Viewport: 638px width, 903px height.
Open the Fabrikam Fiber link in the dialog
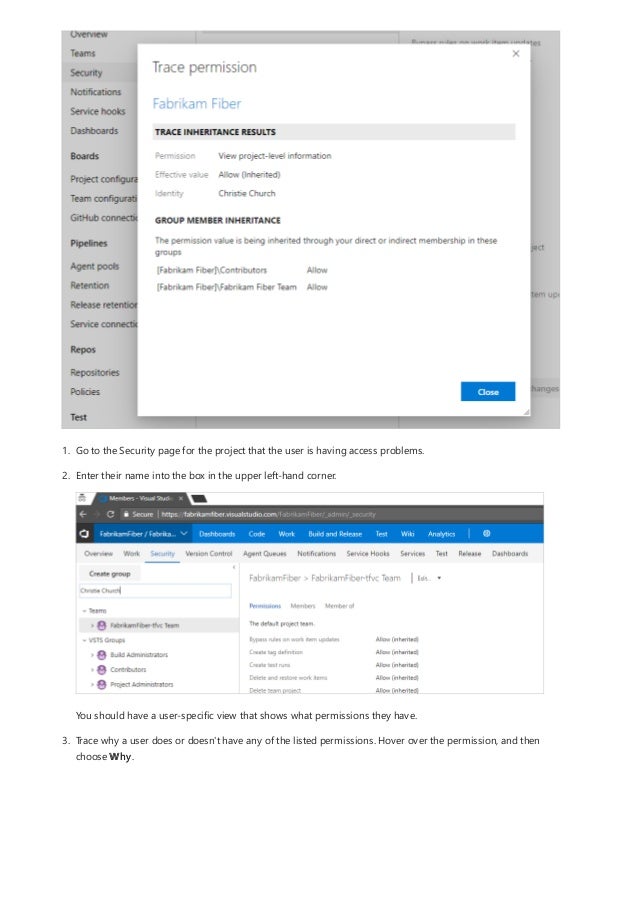point(196,104)
